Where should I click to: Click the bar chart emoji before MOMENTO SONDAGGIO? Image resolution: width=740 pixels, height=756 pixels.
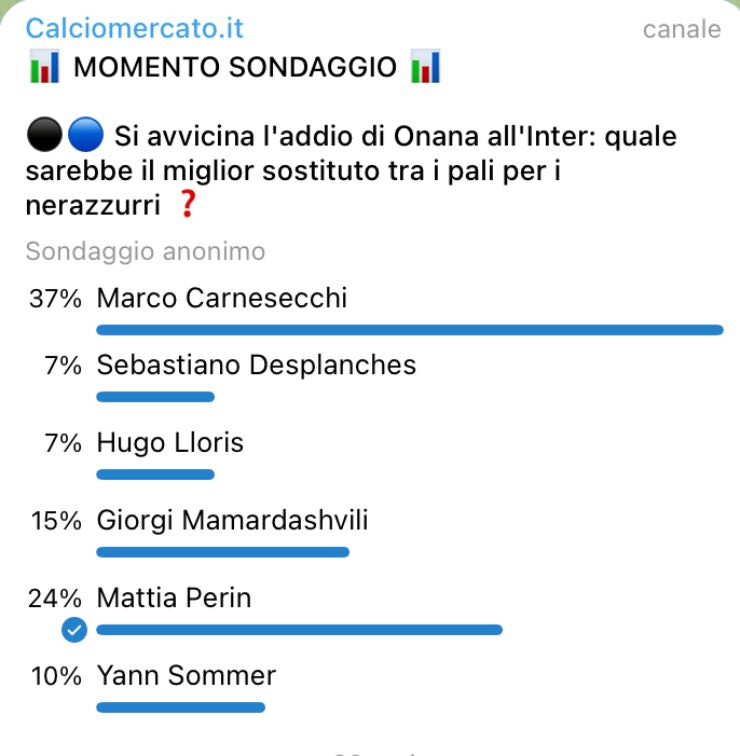point(44,69)
